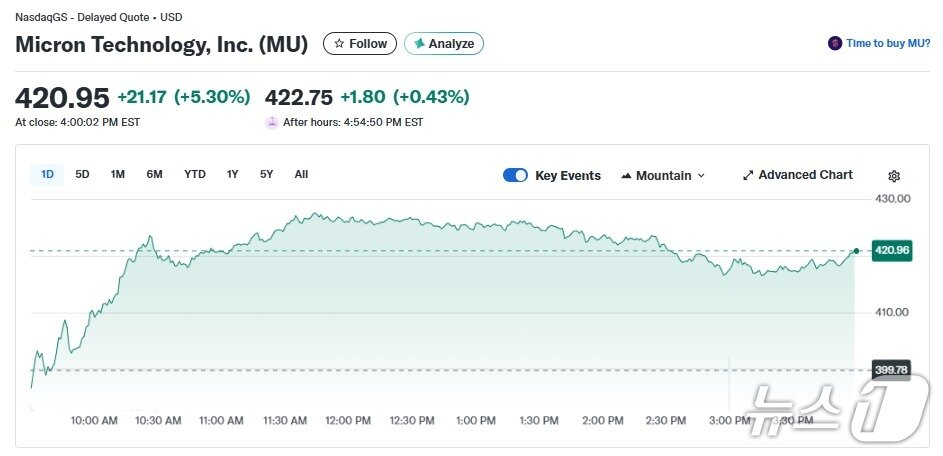Click the Analyze sparkle icon
Viewport: 943px width, 456px height.
coord(419,44)
